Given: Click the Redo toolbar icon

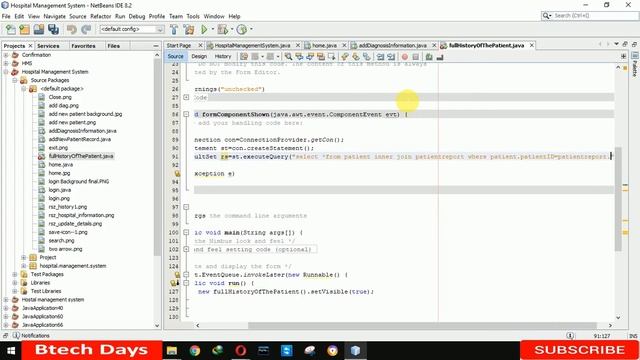Looking at the screenshot, I should [x=86, y=29].
